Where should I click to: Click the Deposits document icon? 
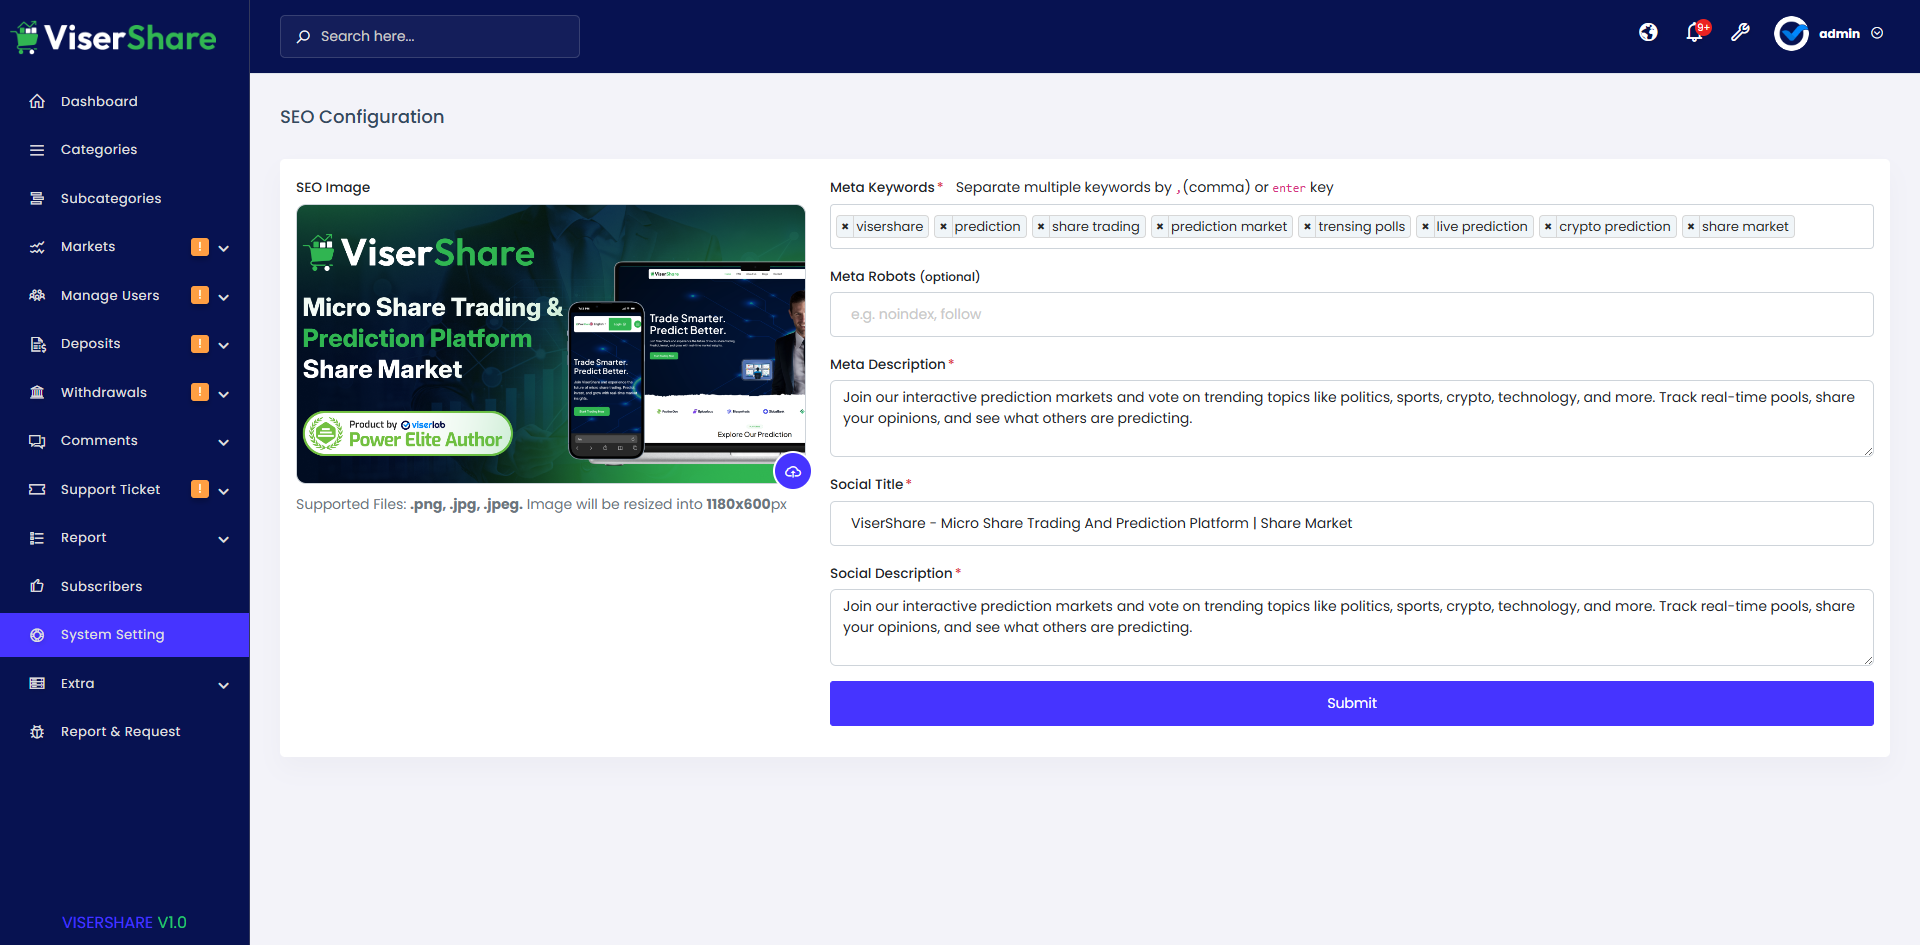point(37,344)
